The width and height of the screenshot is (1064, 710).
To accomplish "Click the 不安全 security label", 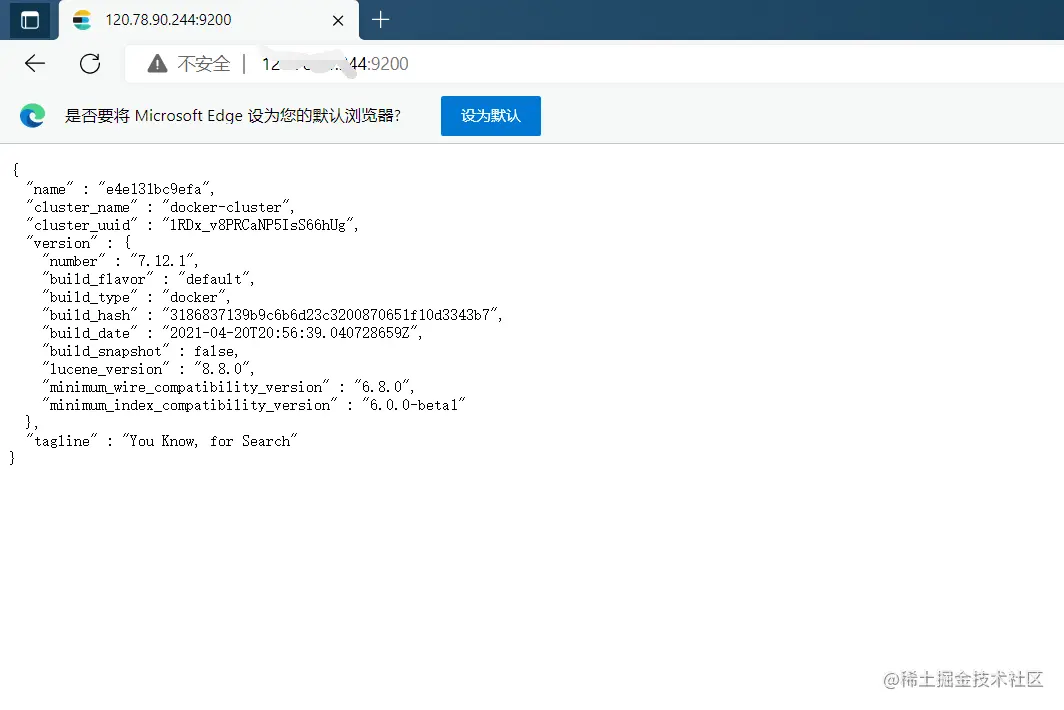I will click(x=204, y=64).
